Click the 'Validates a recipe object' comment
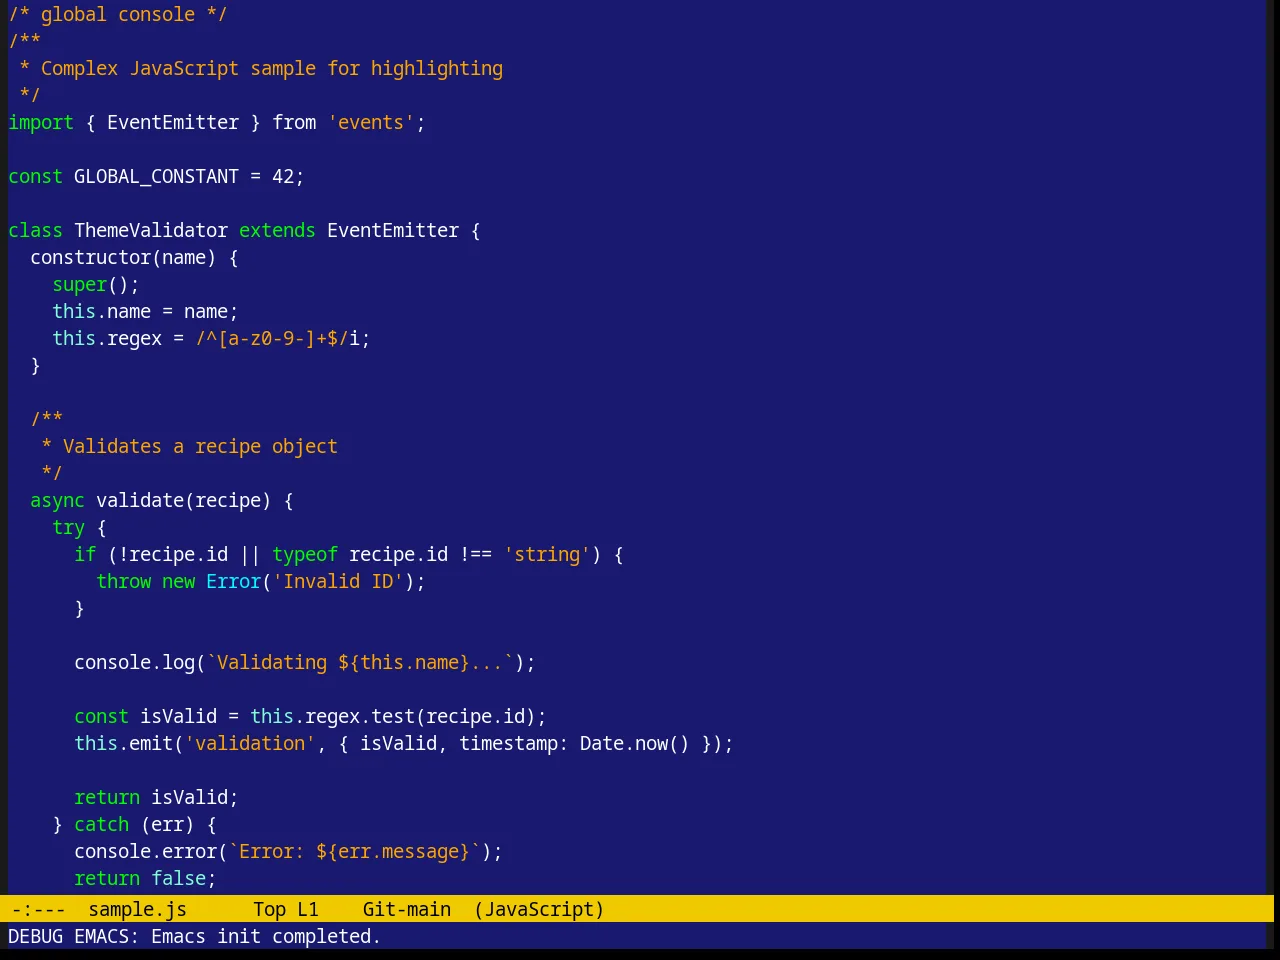The image size is (1280, 960). (200, 446)
